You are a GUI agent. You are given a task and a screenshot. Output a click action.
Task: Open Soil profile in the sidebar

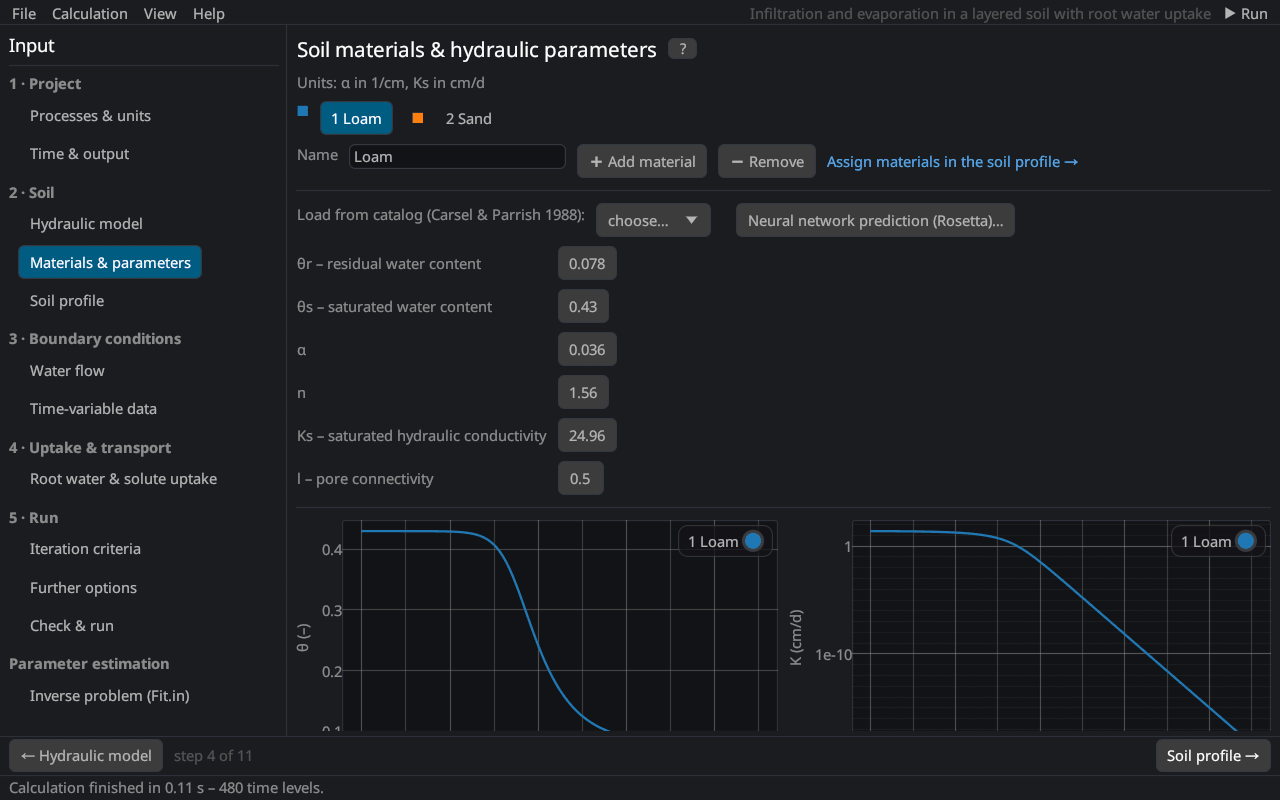[67, 300]
